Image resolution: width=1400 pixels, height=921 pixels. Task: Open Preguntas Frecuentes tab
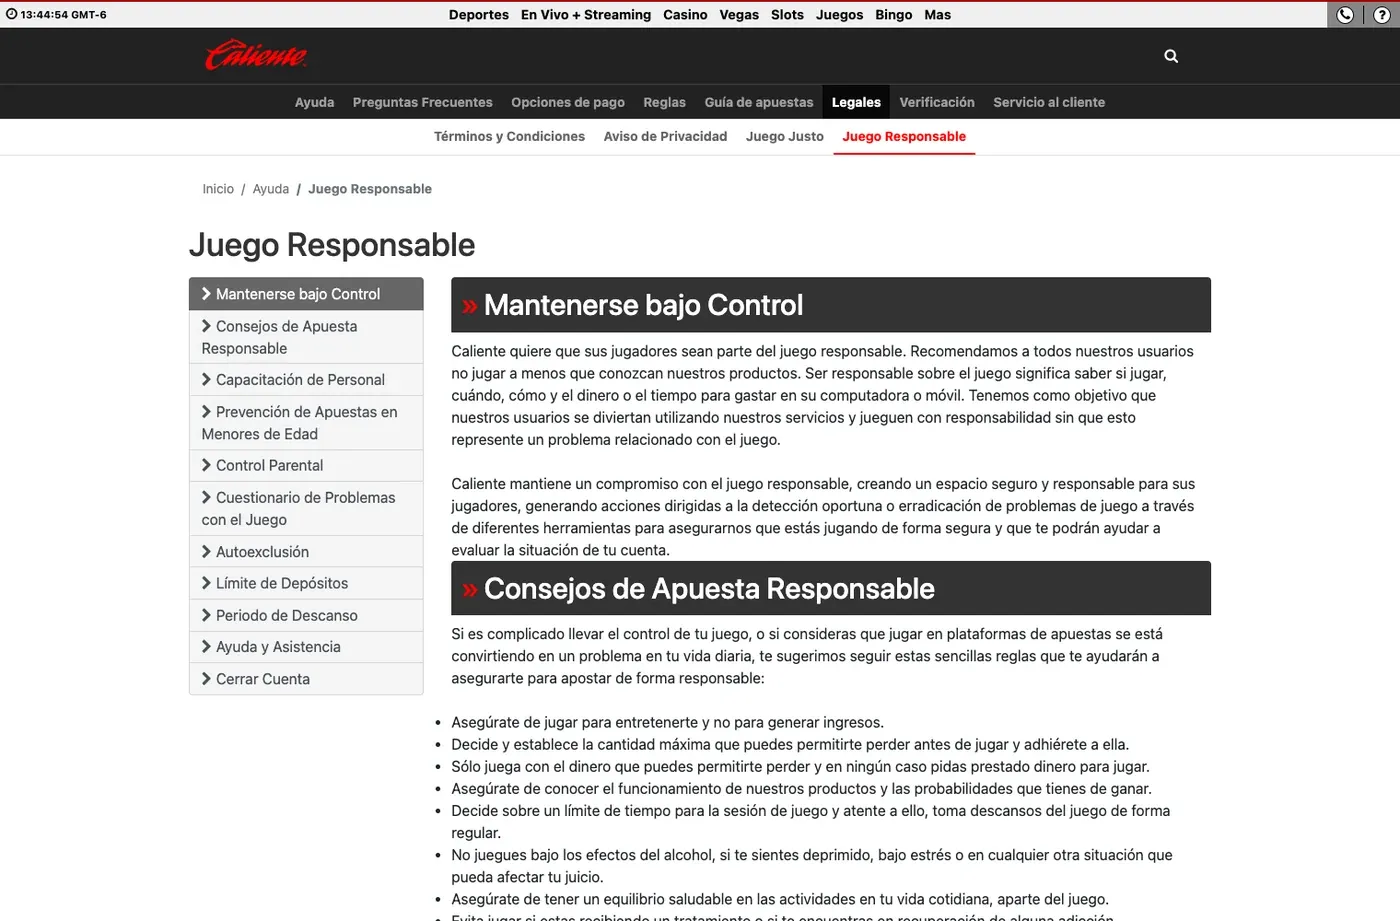click(x=423, y=102)
